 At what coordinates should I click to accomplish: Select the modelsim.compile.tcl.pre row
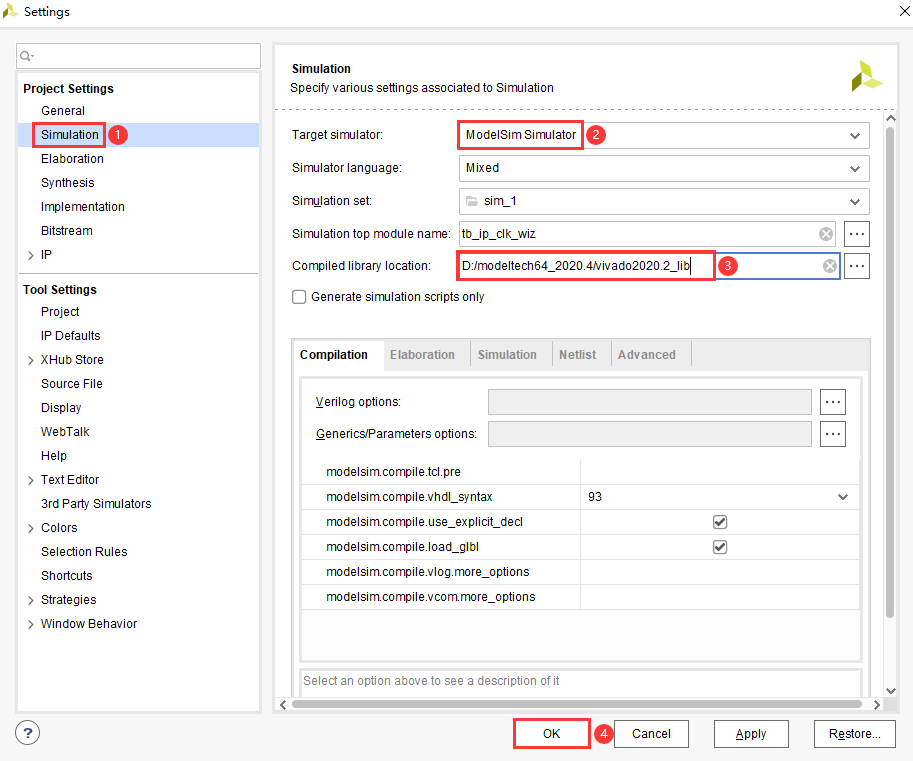coord(581,472)
